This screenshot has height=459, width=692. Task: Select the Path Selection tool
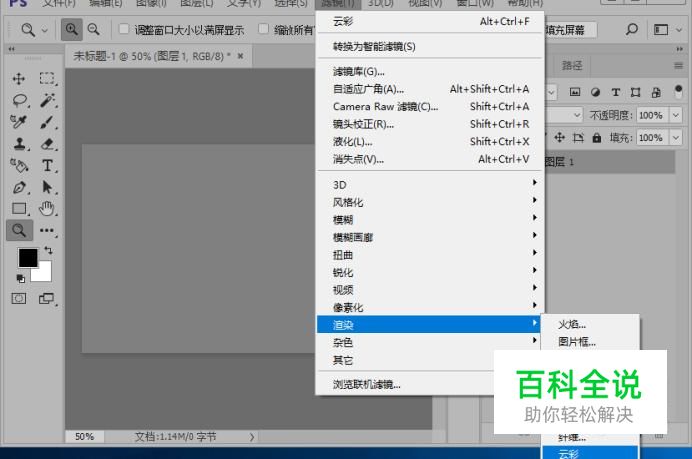tap(47, 187)
